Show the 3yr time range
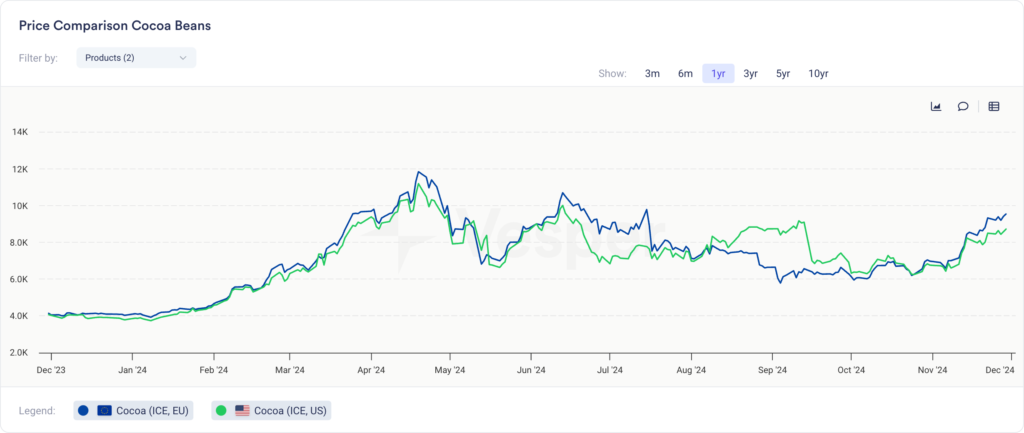The image size is (1024, 433). (750, 73)
